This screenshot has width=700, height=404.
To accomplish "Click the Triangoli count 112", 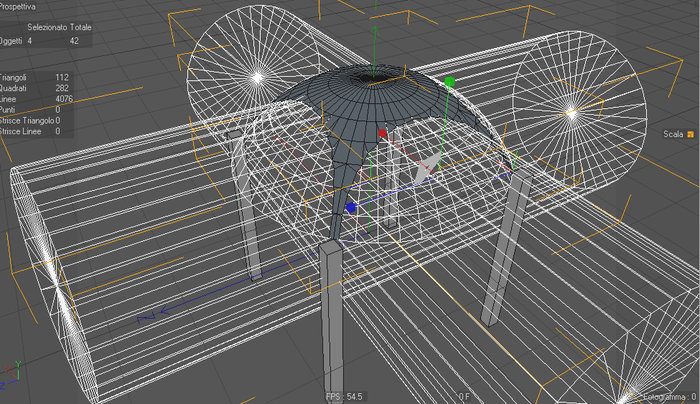I will 62,78.
